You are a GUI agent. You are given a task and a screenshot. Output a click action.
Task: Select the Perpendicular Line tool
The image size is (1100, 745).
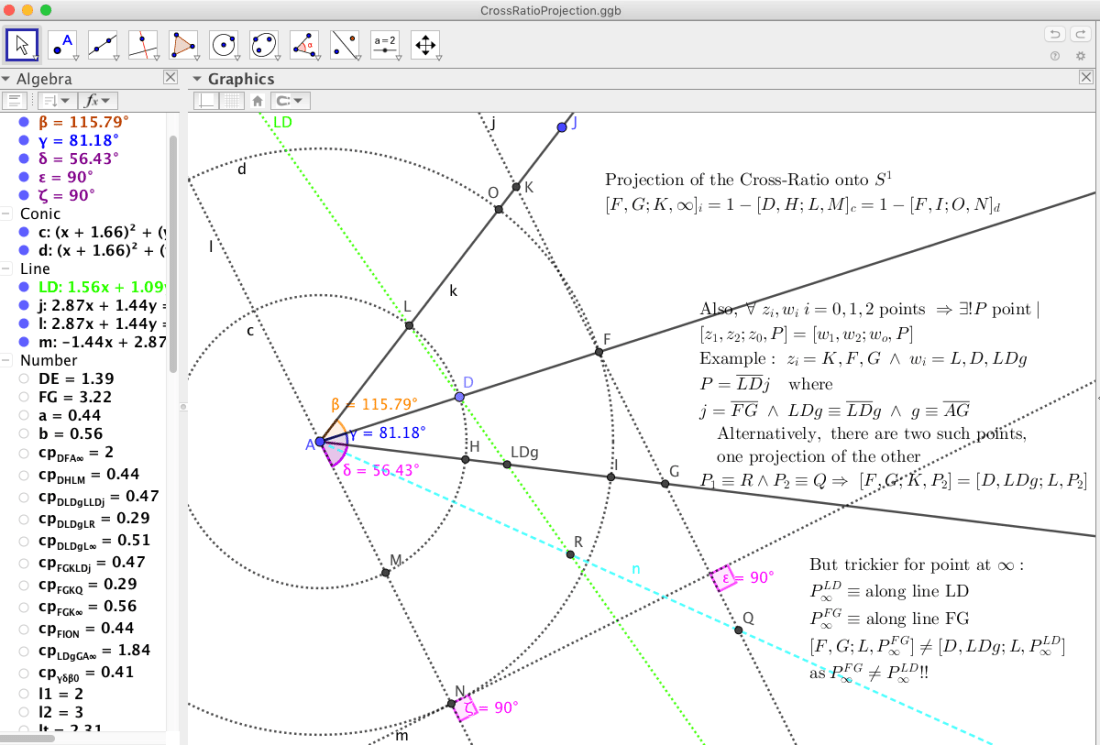(x=143, y=44)
